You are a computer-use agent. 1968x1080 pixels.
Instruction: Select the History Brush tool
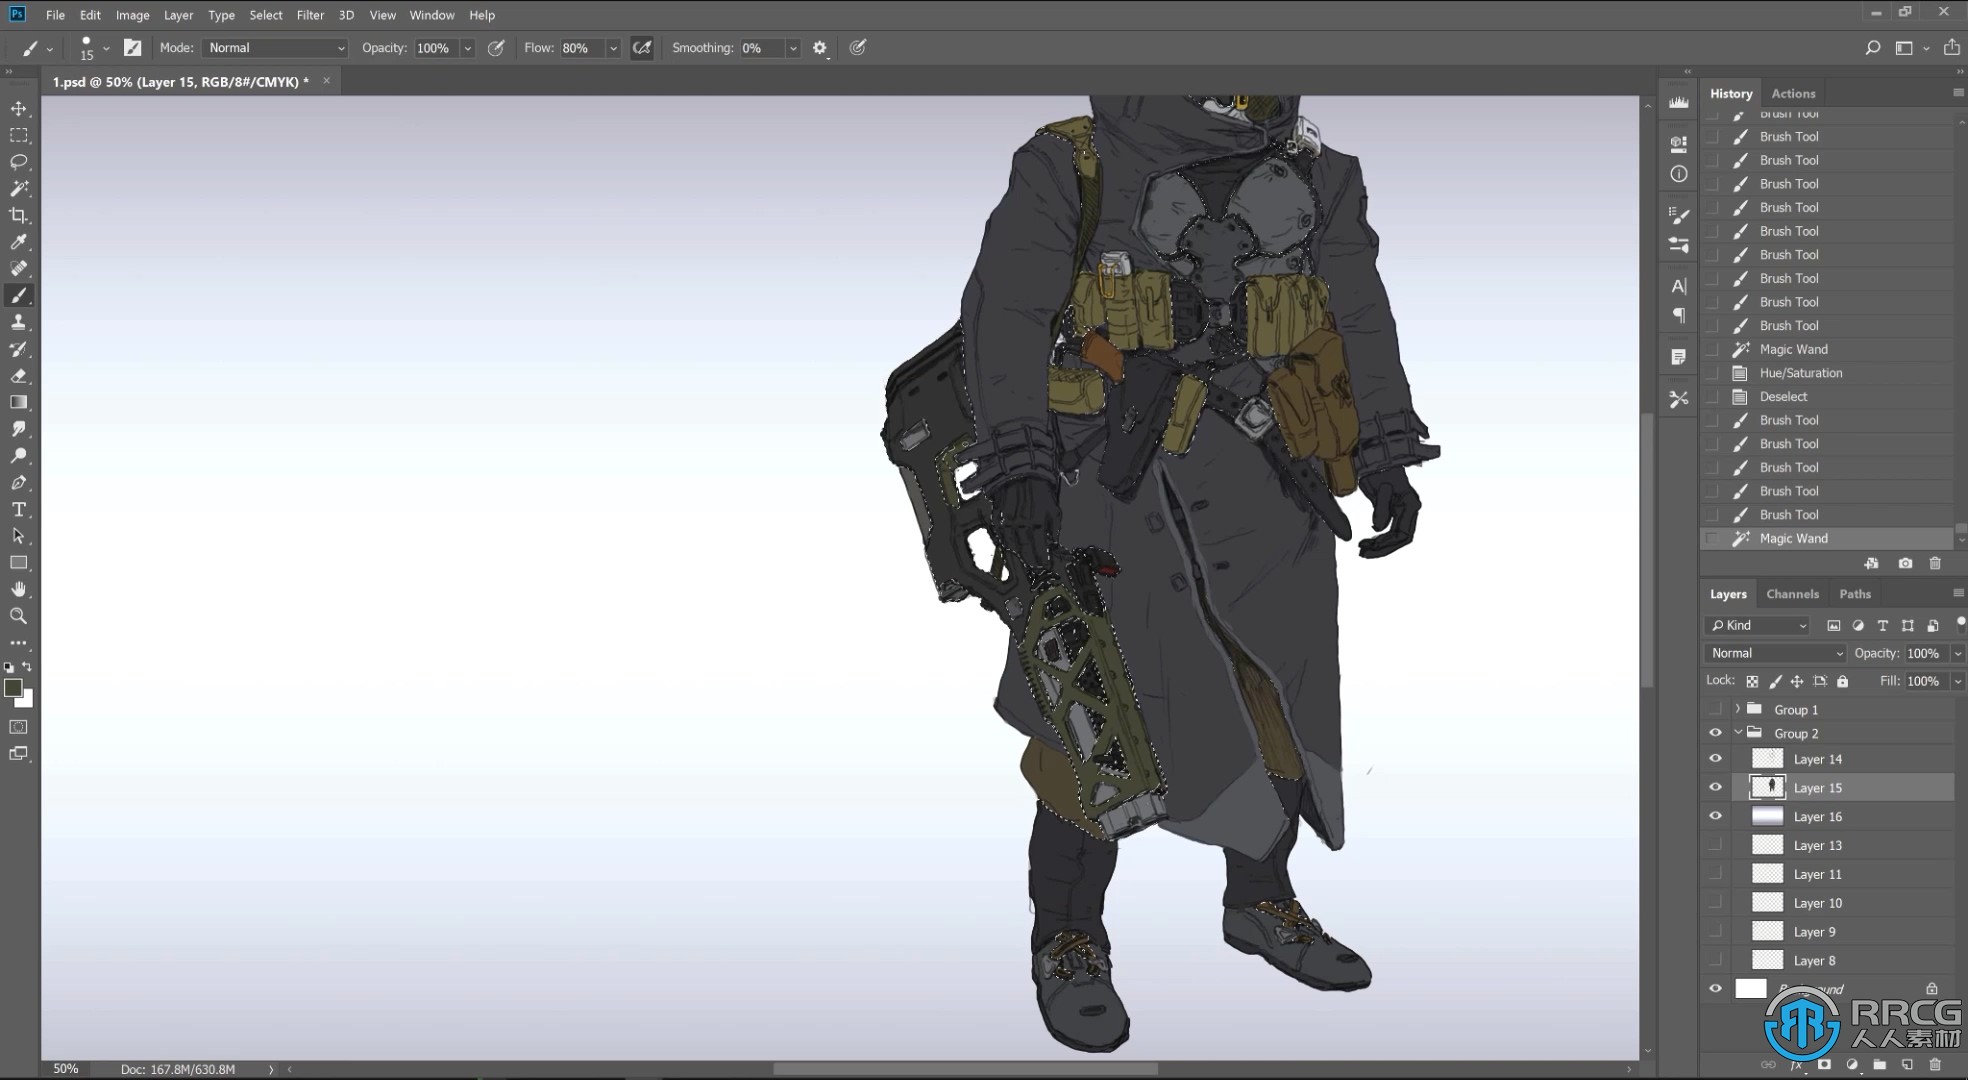[x=19, y=349]
